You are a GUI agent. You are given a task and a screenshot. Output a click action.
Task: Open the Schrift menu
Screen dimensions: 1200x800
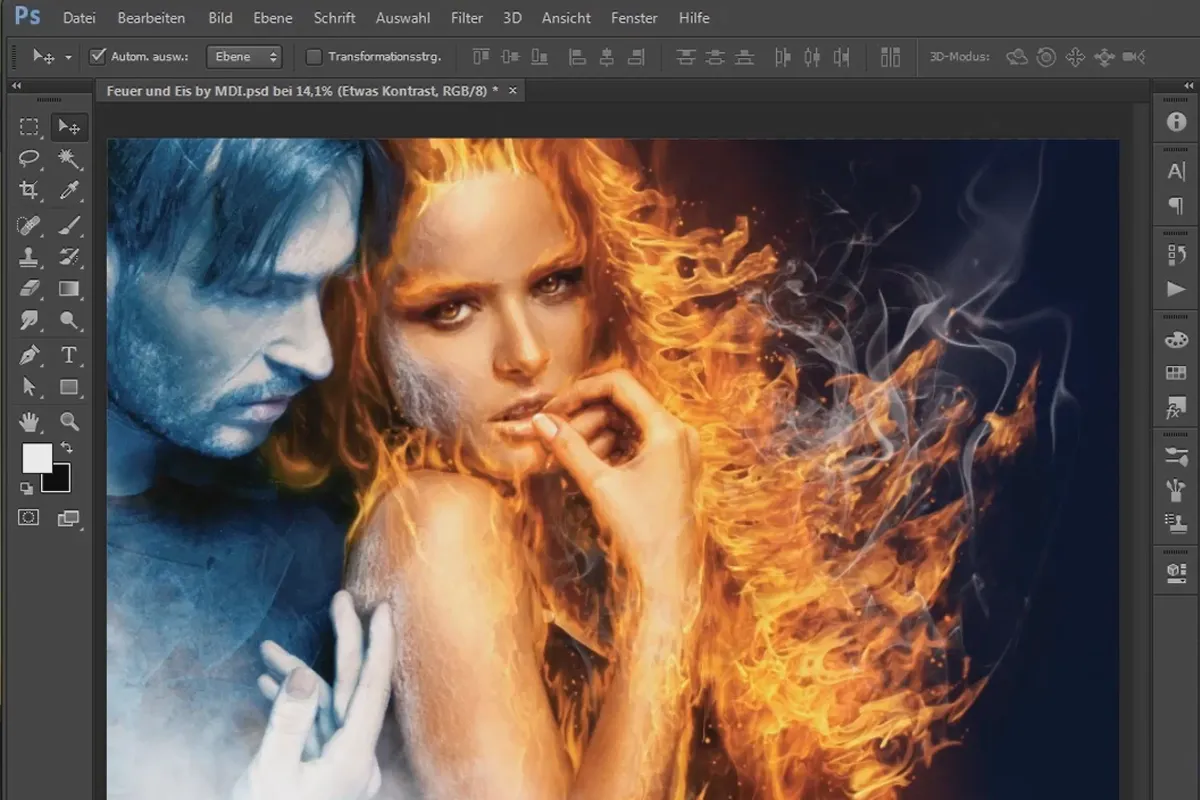click(334, 18)
